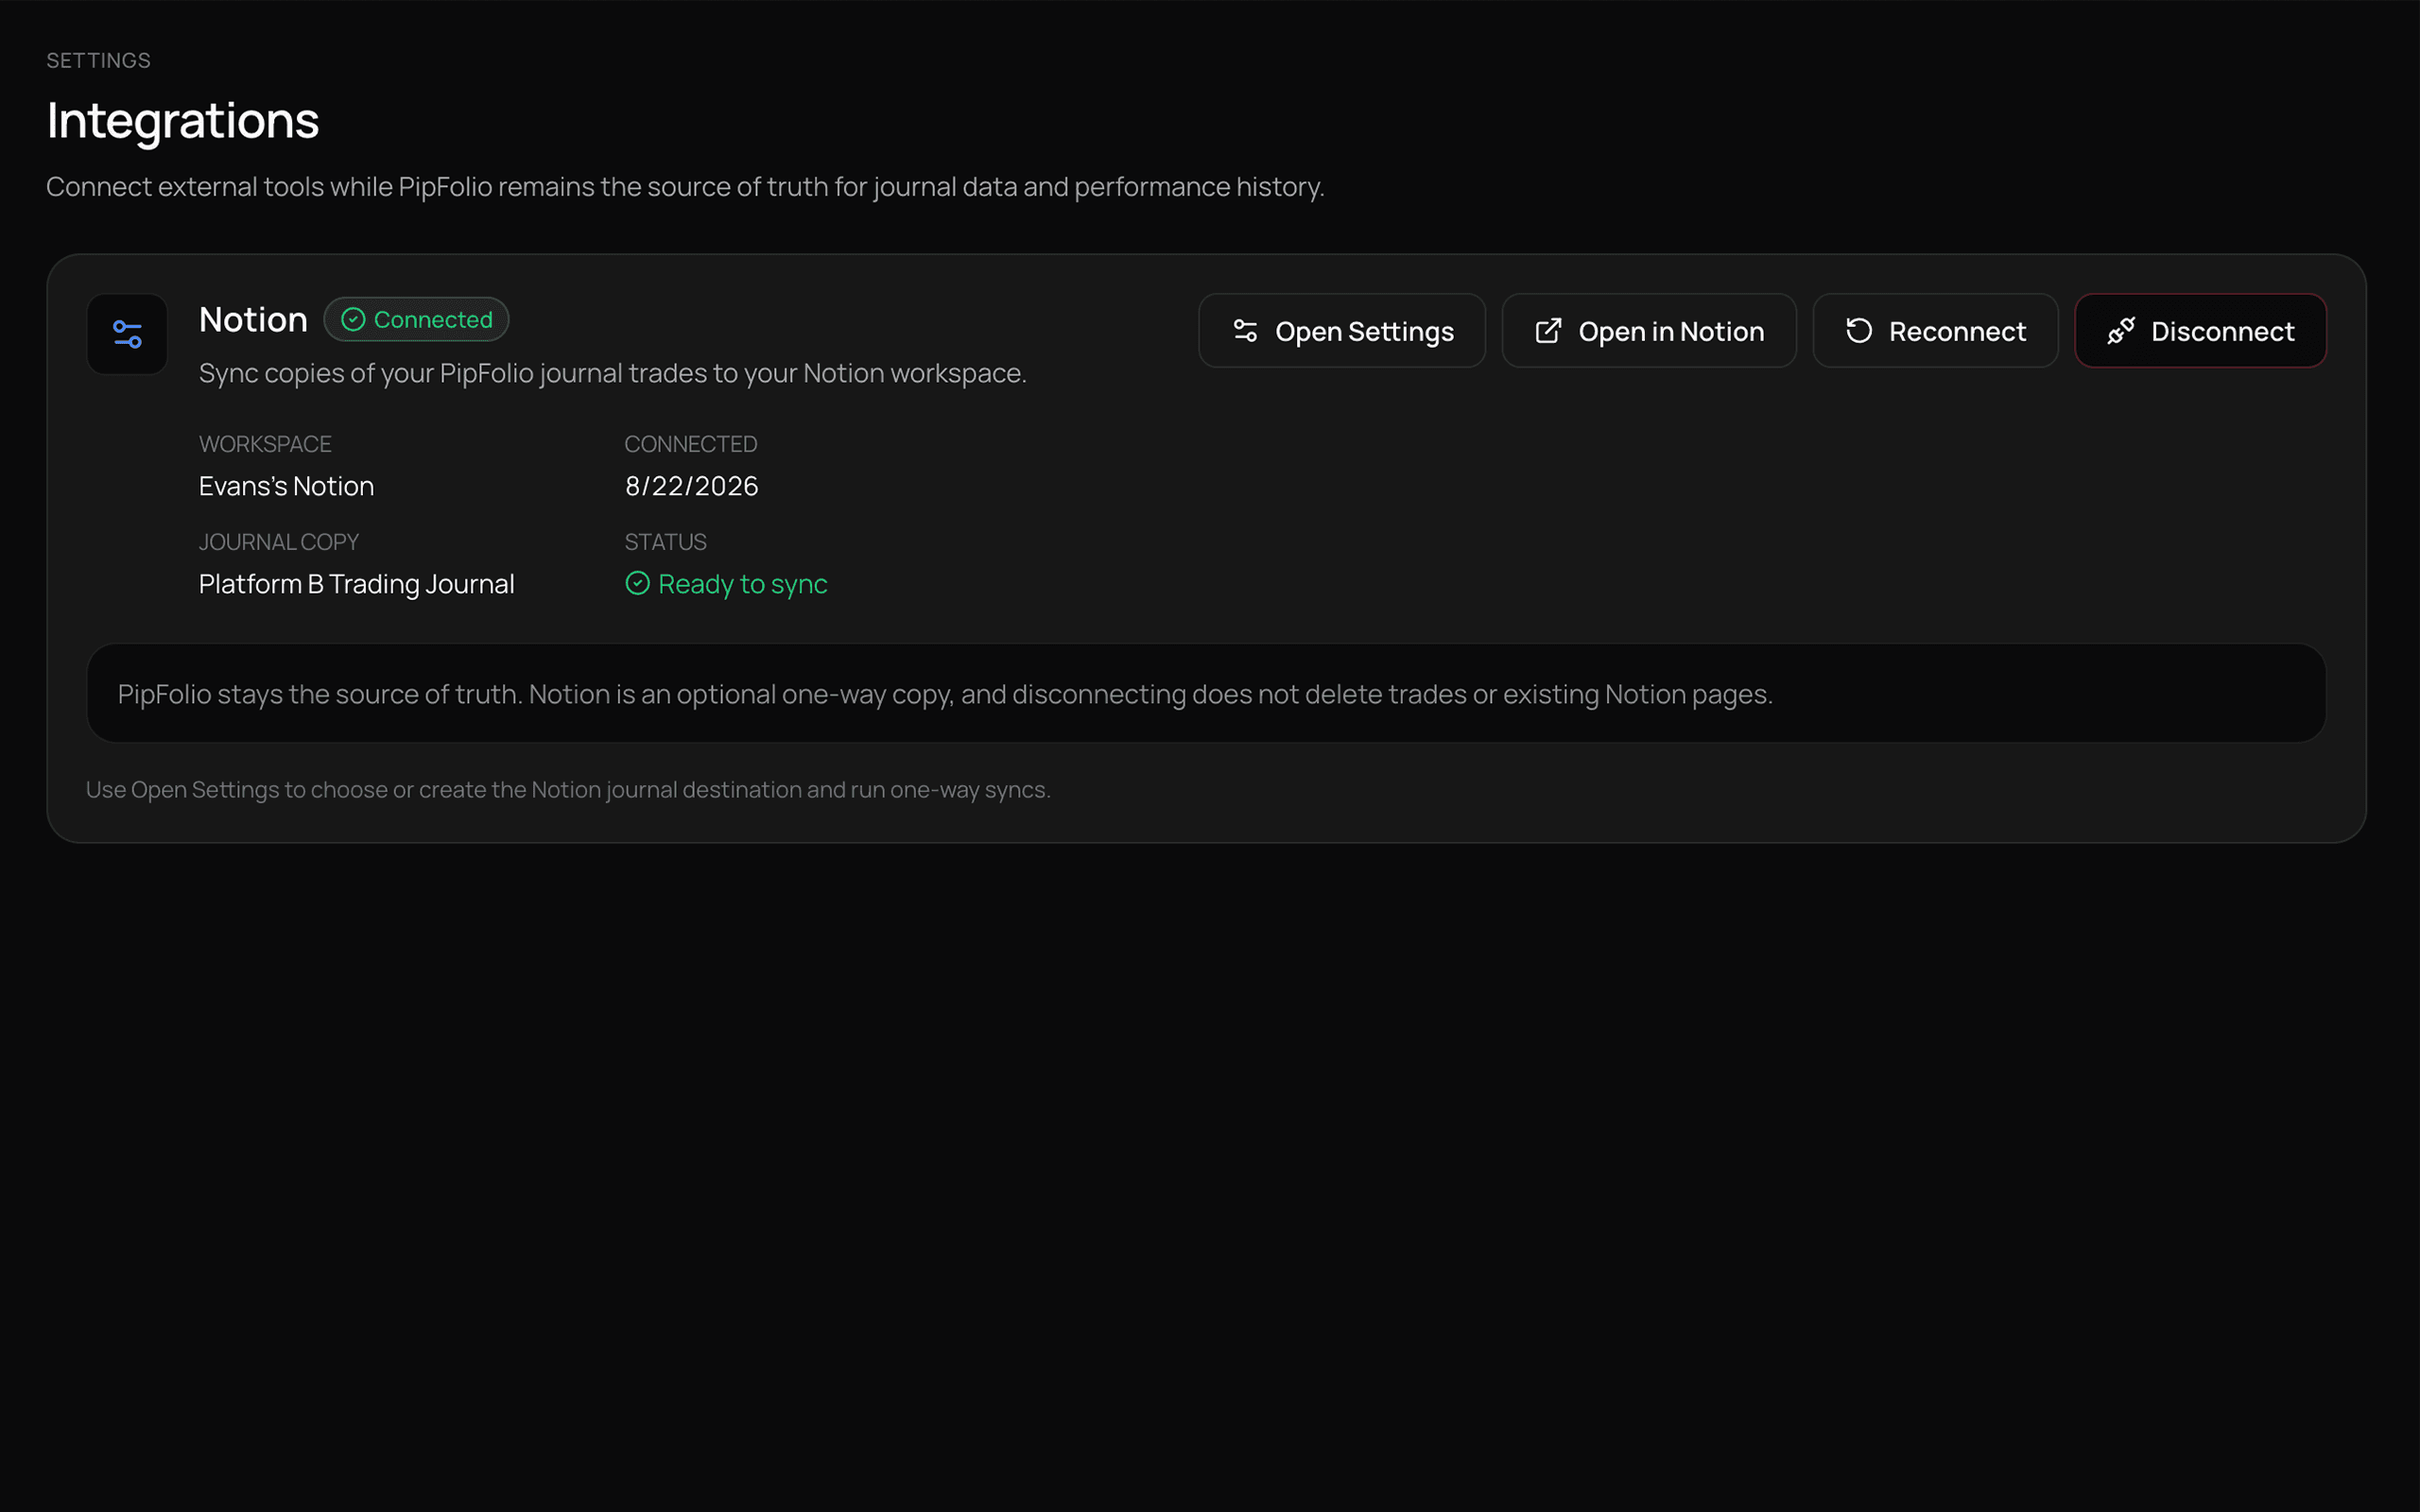This screenshot has height=1512, width=2420.
Task: Click the green check icon beside Ready to sync
Action: (637, 583)
